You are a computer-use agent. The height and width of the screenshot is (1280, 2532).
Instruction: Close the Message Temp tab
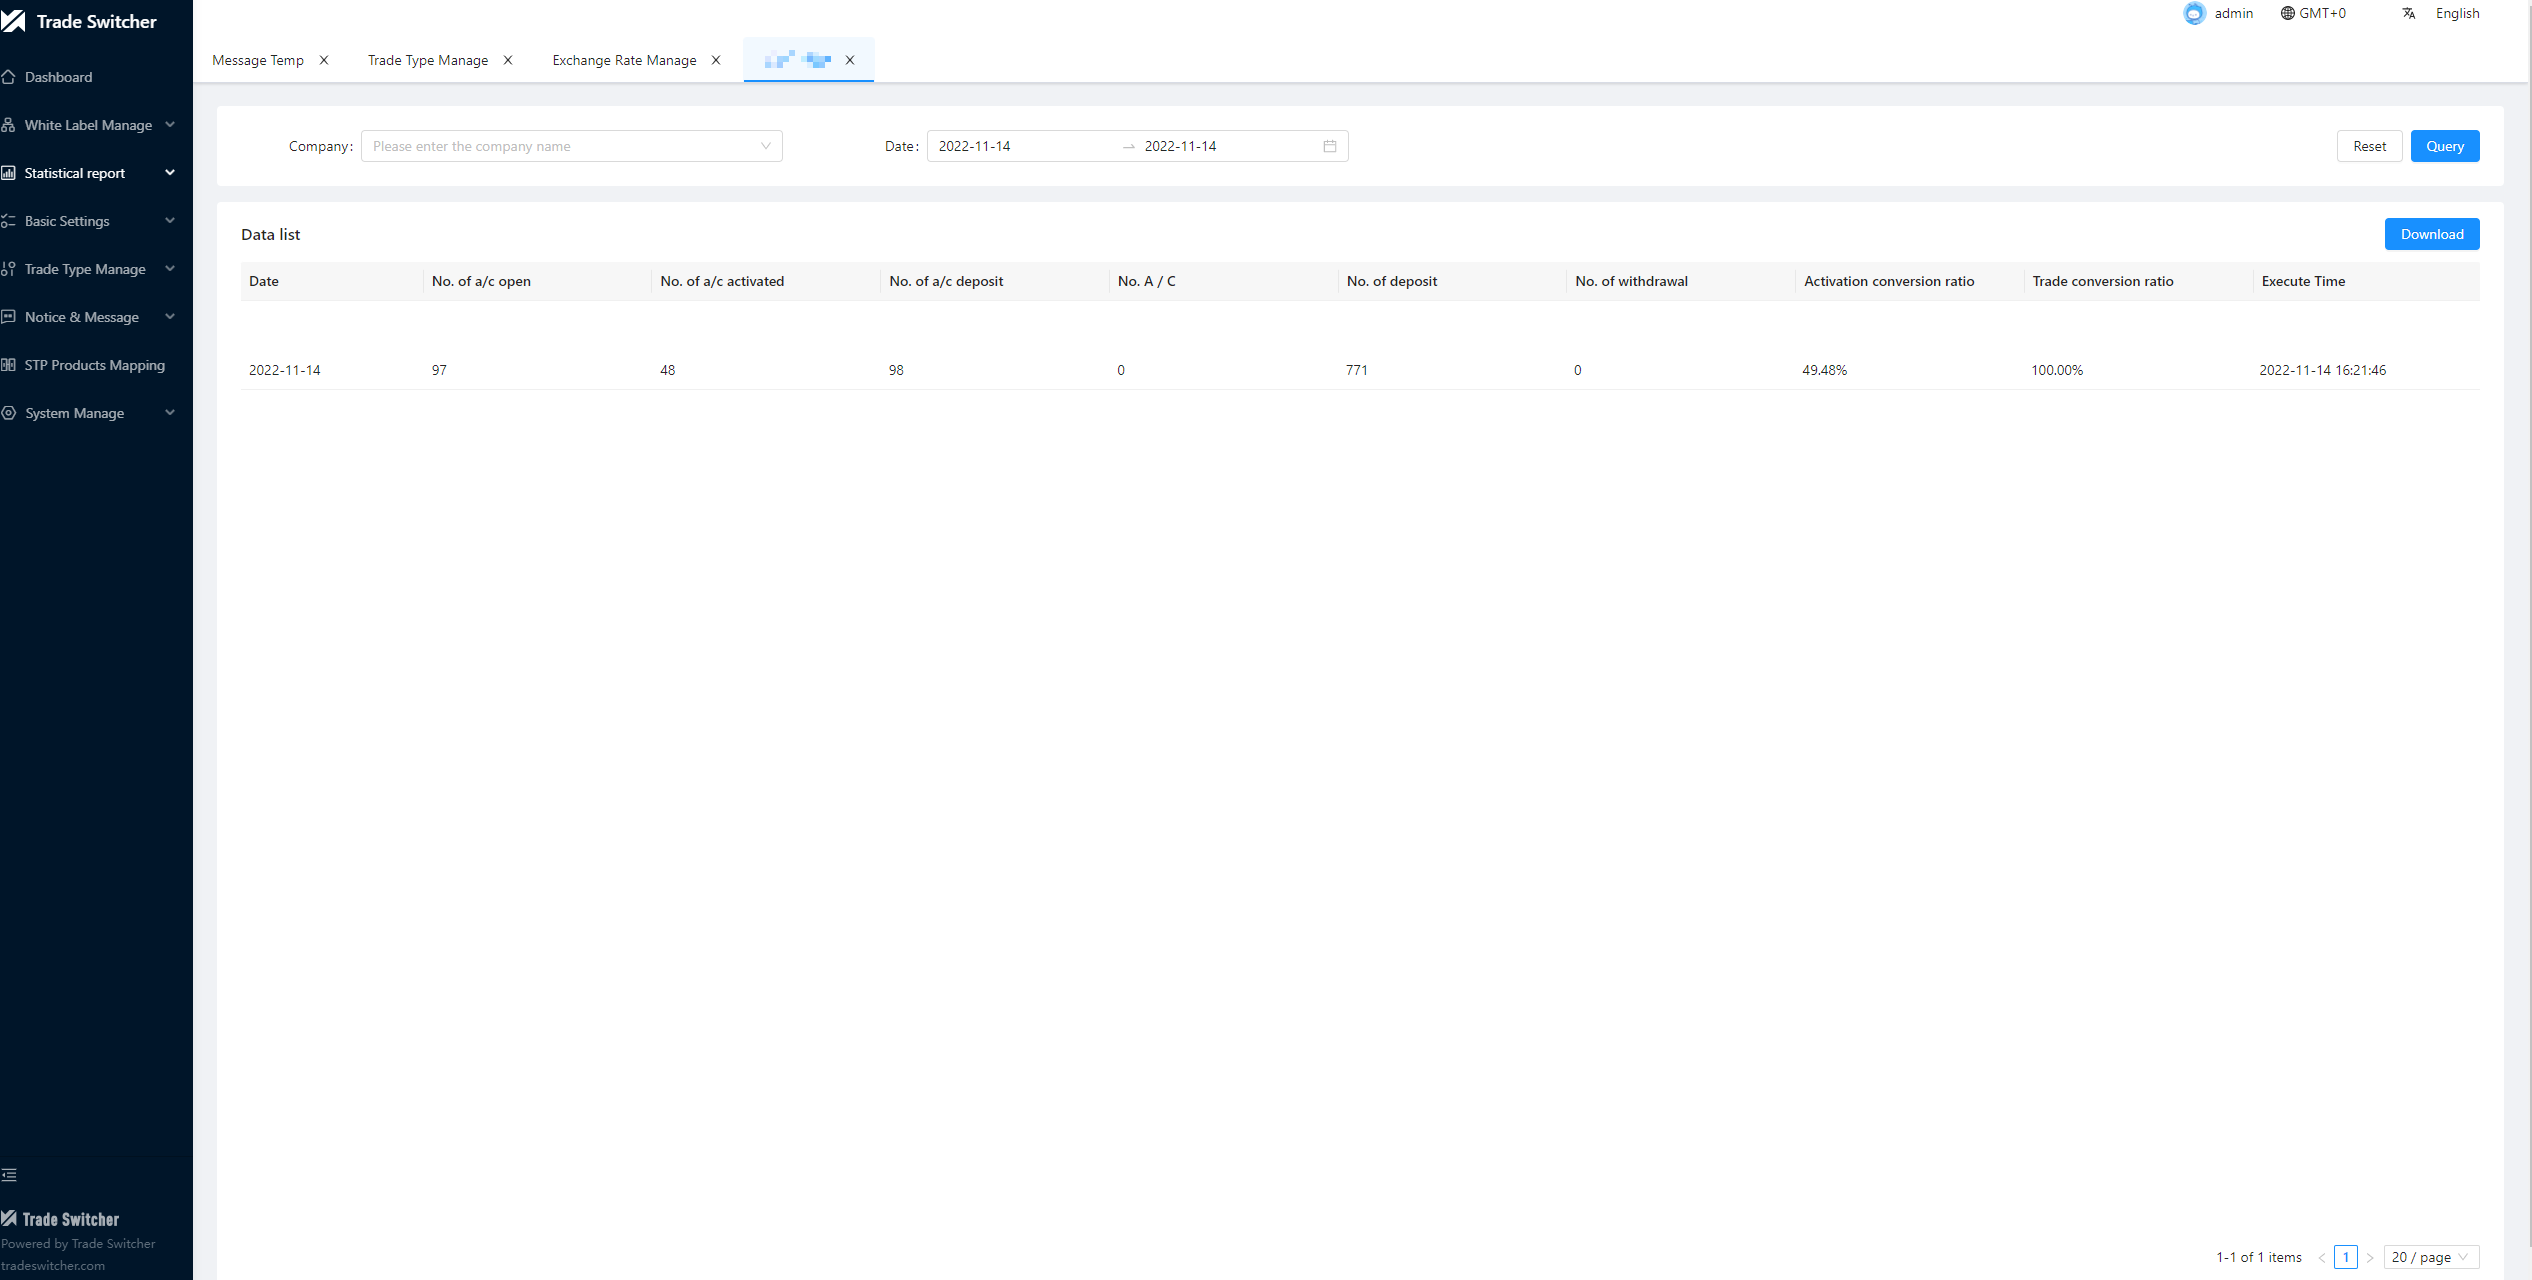click(324, 60)
